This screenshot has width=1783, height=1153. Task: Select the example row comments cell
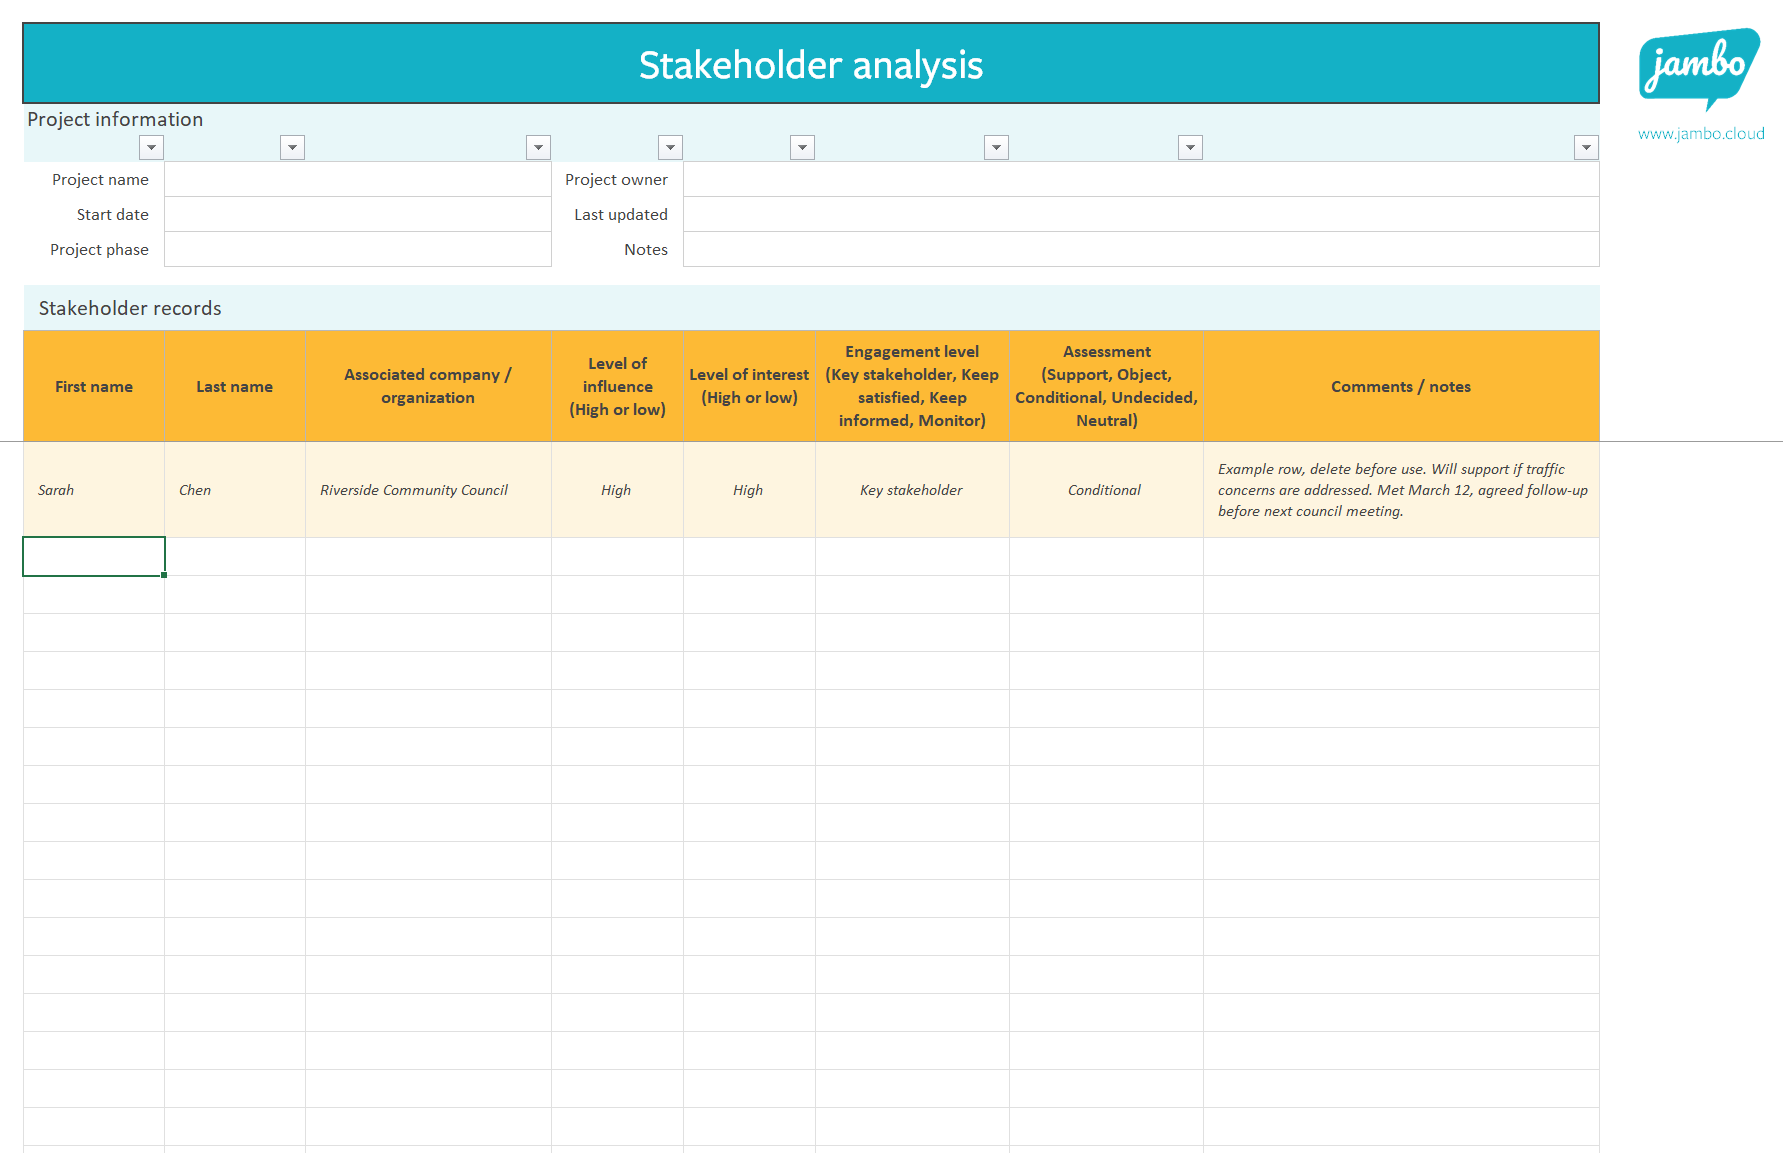pyautogui.click(x=1401, y=490)
